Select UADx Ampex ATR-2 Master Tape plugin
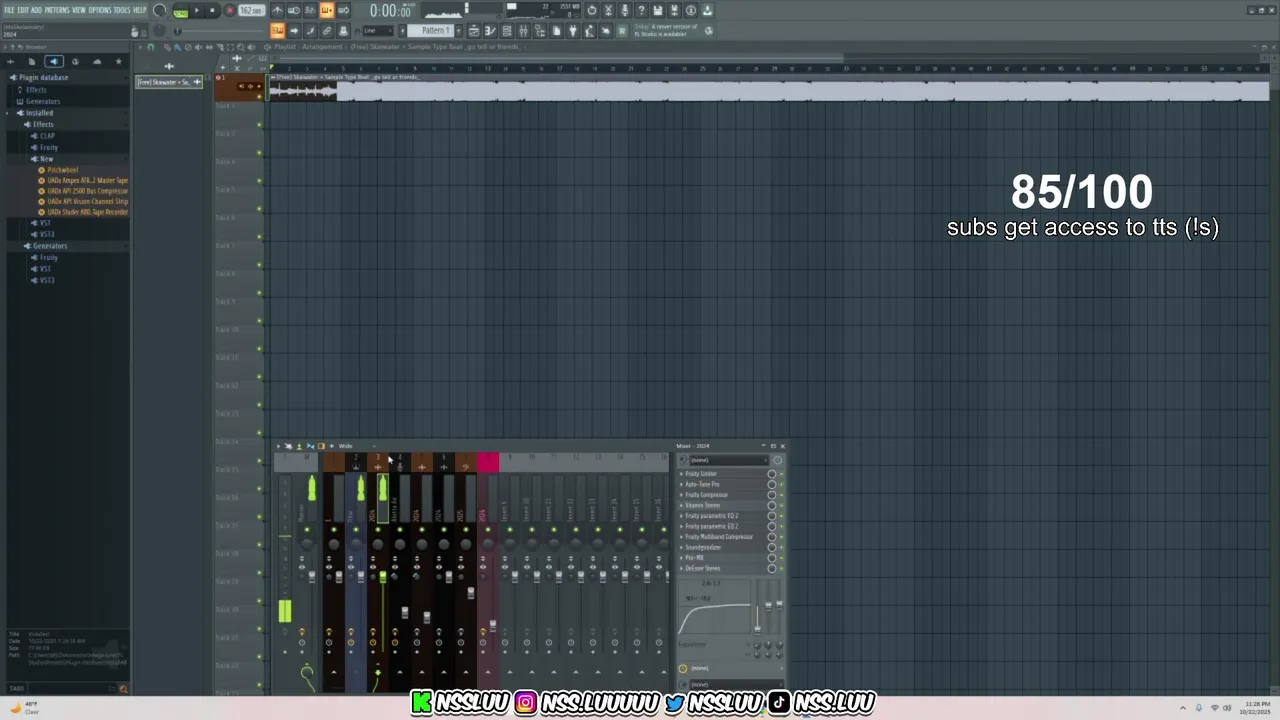Screen dimensions: 1280x720 click(x=87, y=180)
